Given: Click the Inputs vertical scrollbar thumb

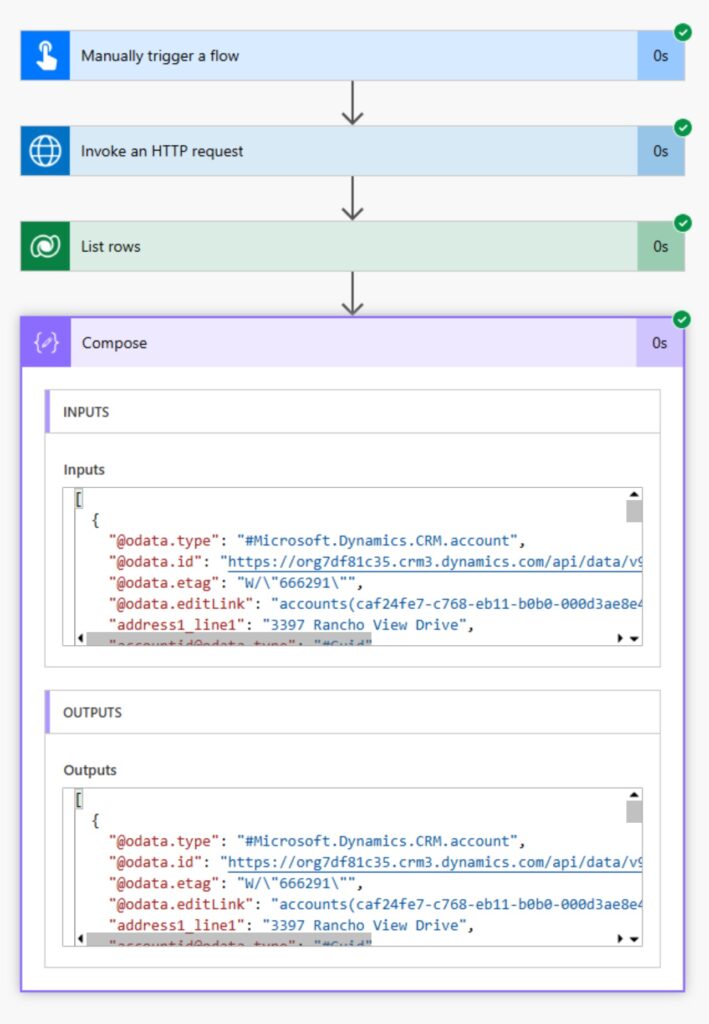Looking at the screenshot, I should coord(634,511).
